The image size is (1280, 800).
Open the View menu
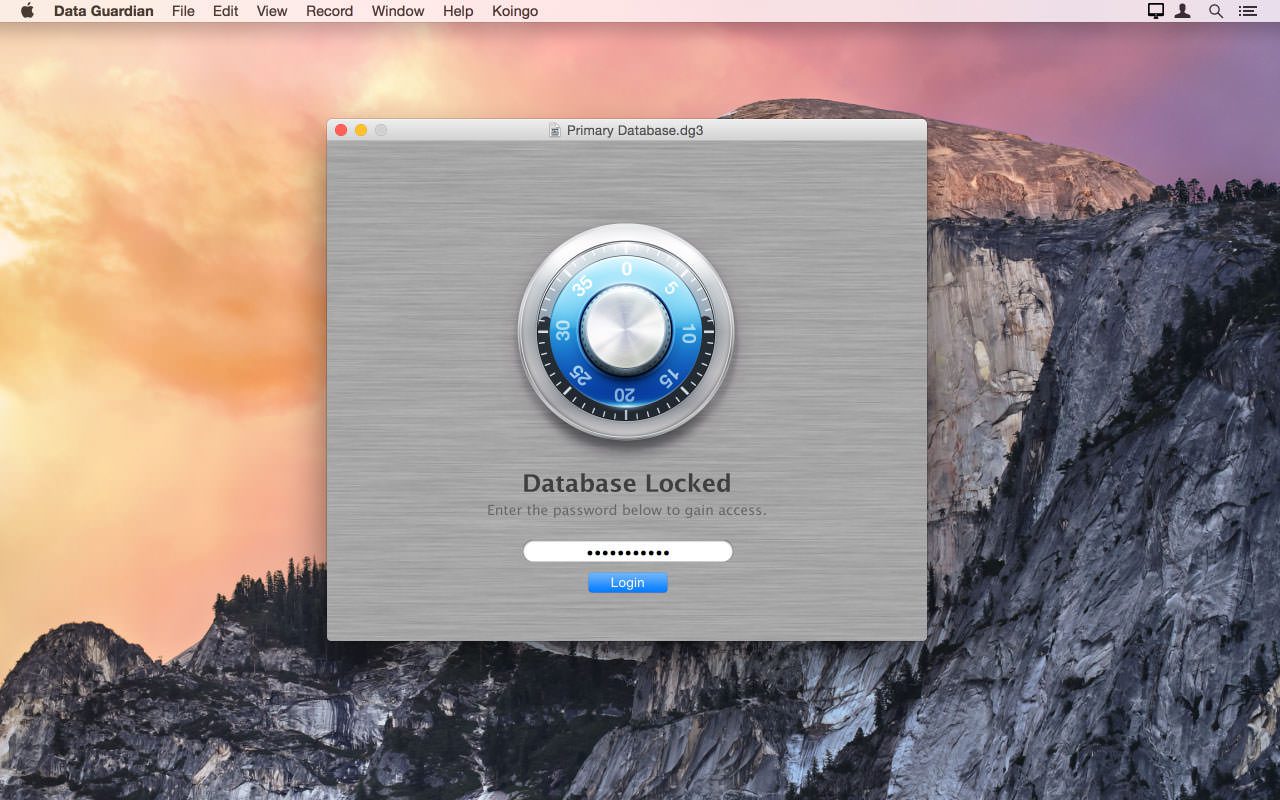271,11
